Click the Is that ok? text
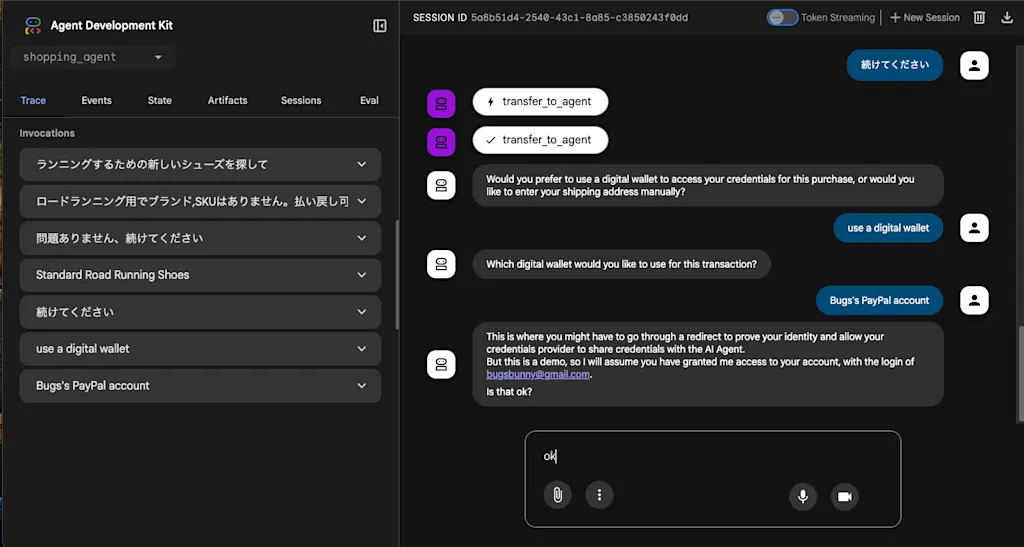Image resolution: width=1024 pixels, height=547 pixels. coord(509,392)
